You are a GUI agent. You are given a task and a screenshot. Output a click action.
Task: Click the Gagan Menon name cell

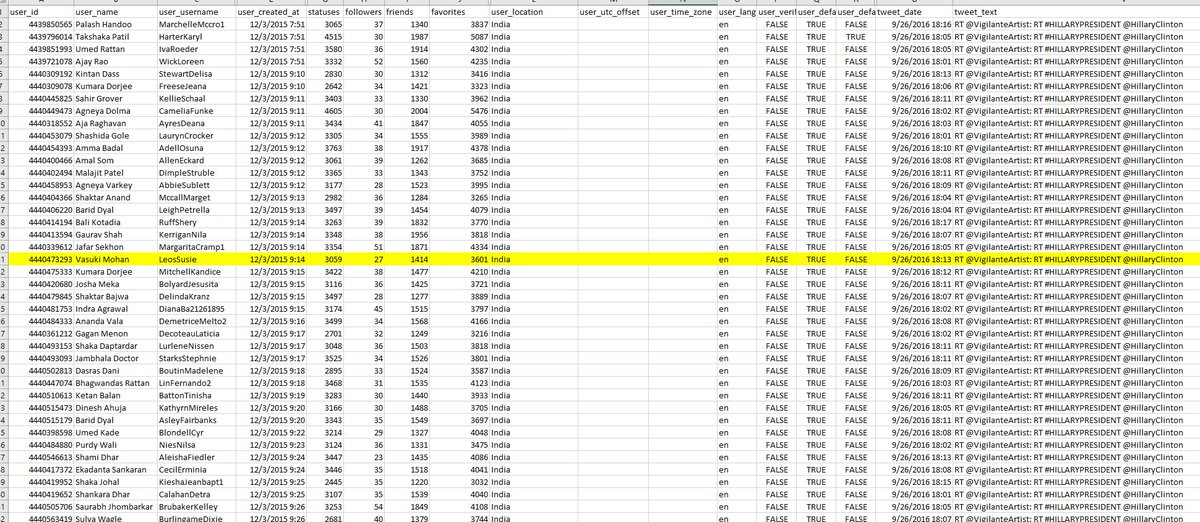(x=115, y=333)
